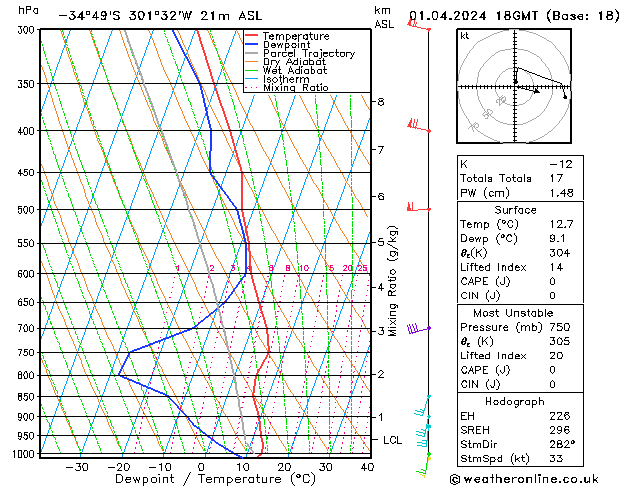629x486 pixels.
Task: Click the 'kt' label in hodograph
Action: [465, 36]
